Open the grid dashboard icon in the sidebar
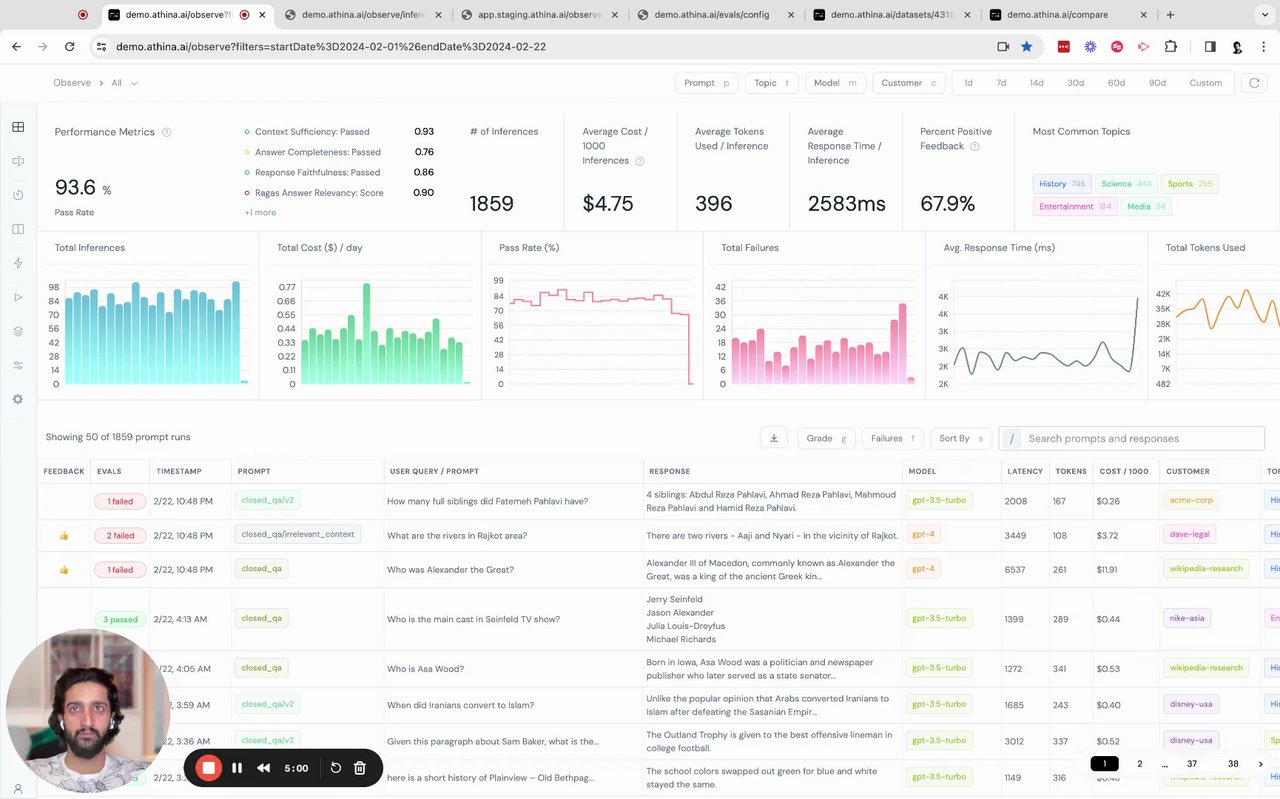1280x799 pixels. click(18, 127)
